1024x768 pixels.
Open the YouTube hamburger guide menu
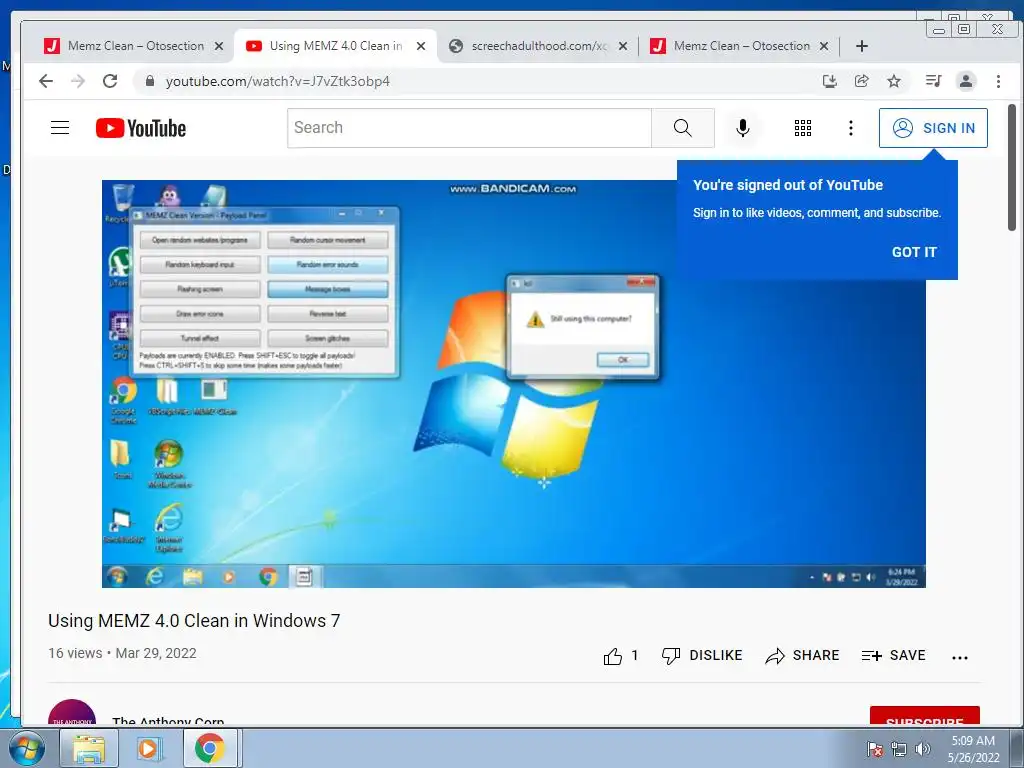(x=60, y=127)
